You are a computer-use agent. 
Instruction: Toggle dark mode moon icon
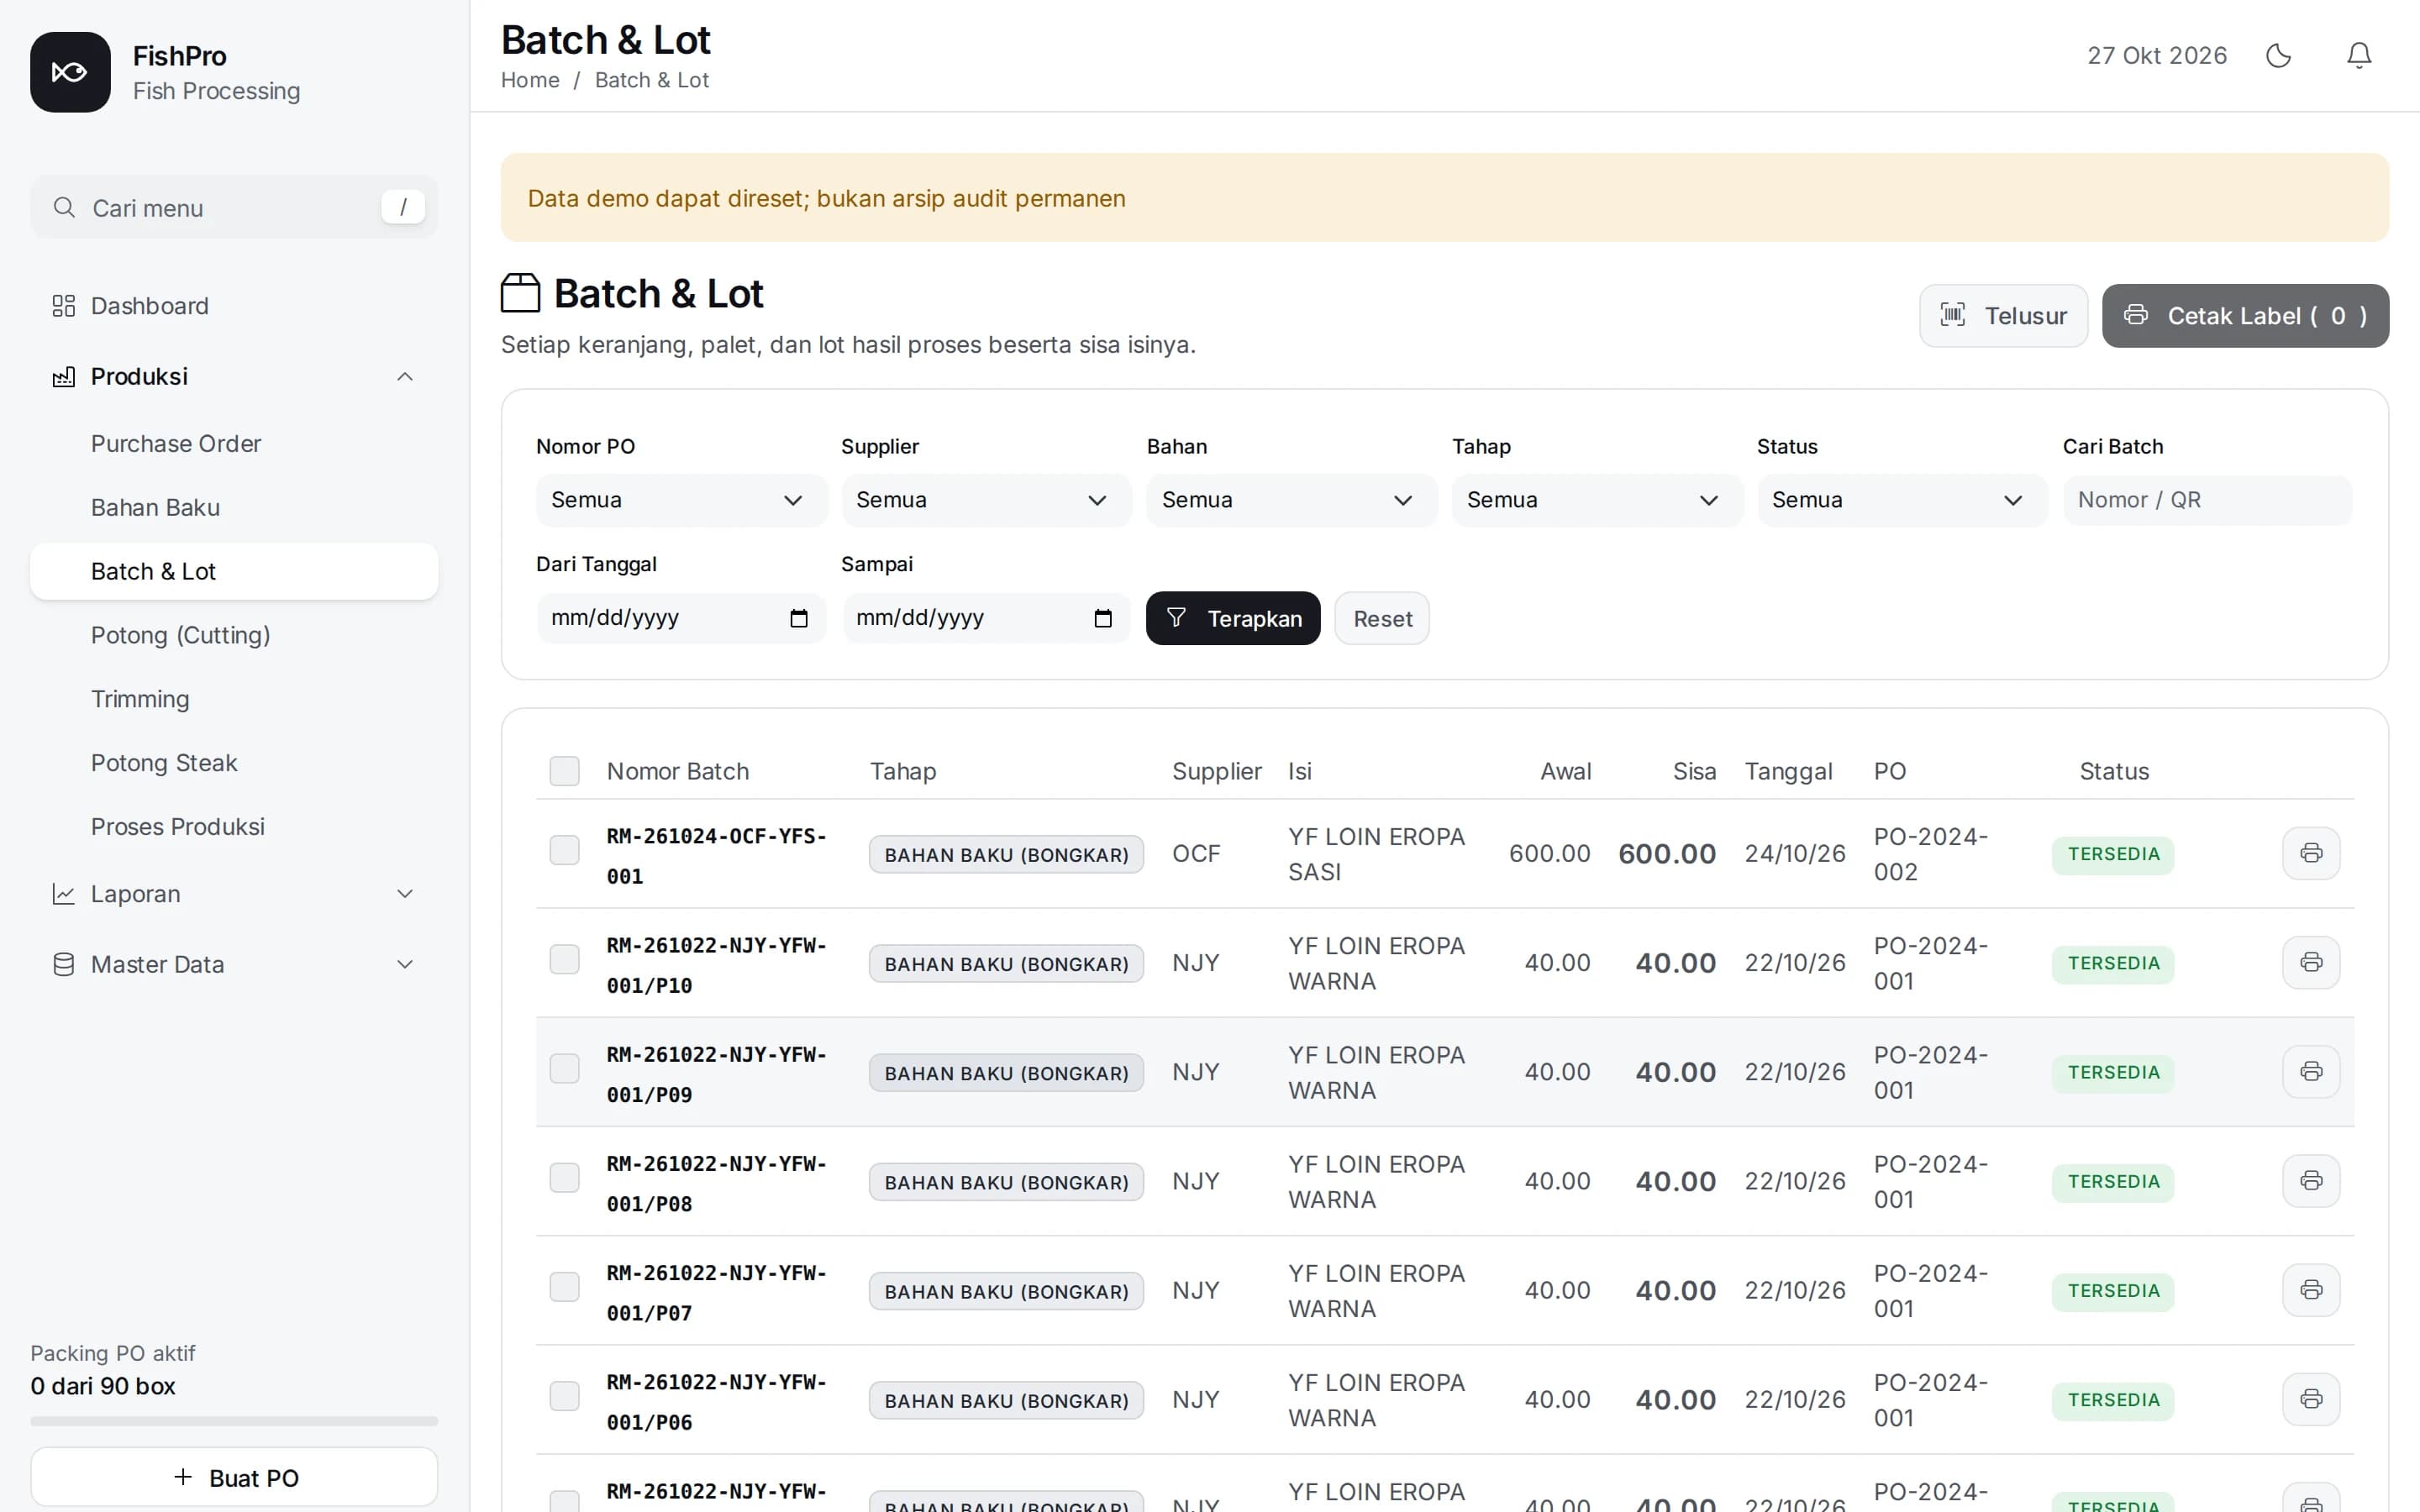[x=2278, y=55]
